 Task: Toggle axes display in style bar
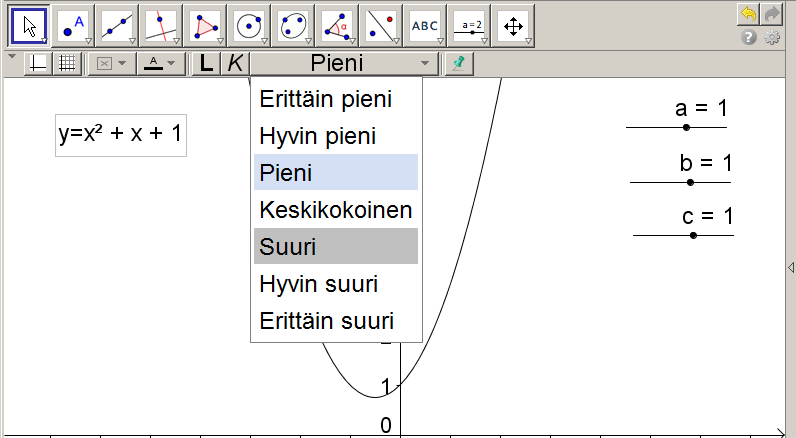click(38, 63)
